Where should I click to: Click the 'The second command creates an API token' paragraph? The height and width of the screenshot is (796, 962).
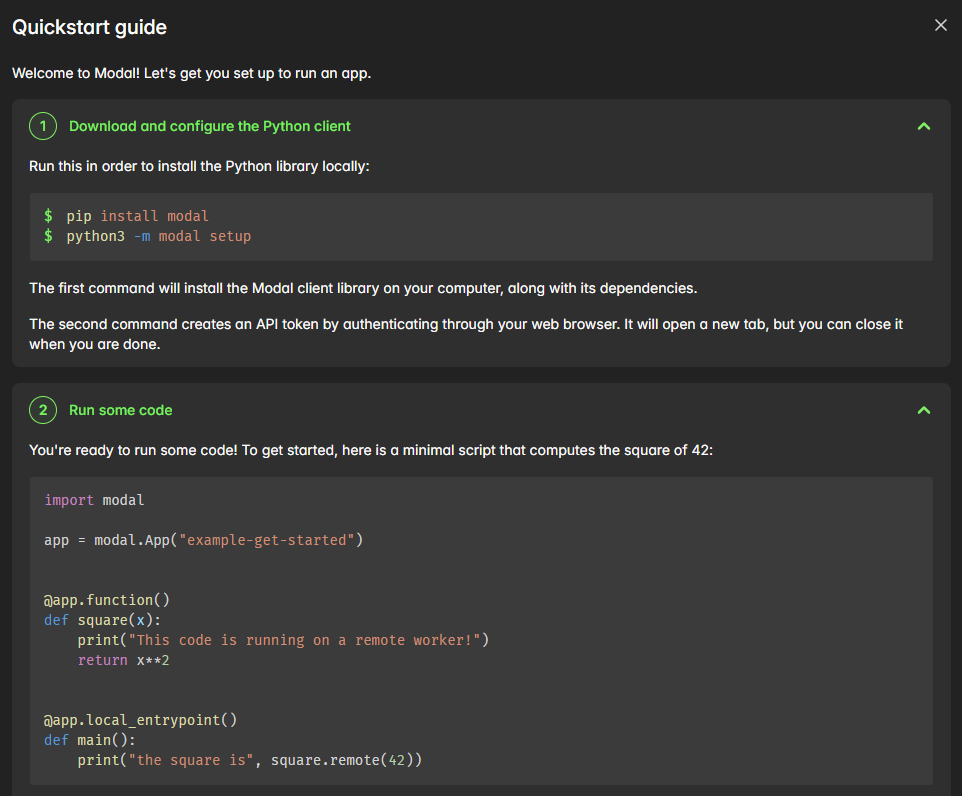coord(466,334)
